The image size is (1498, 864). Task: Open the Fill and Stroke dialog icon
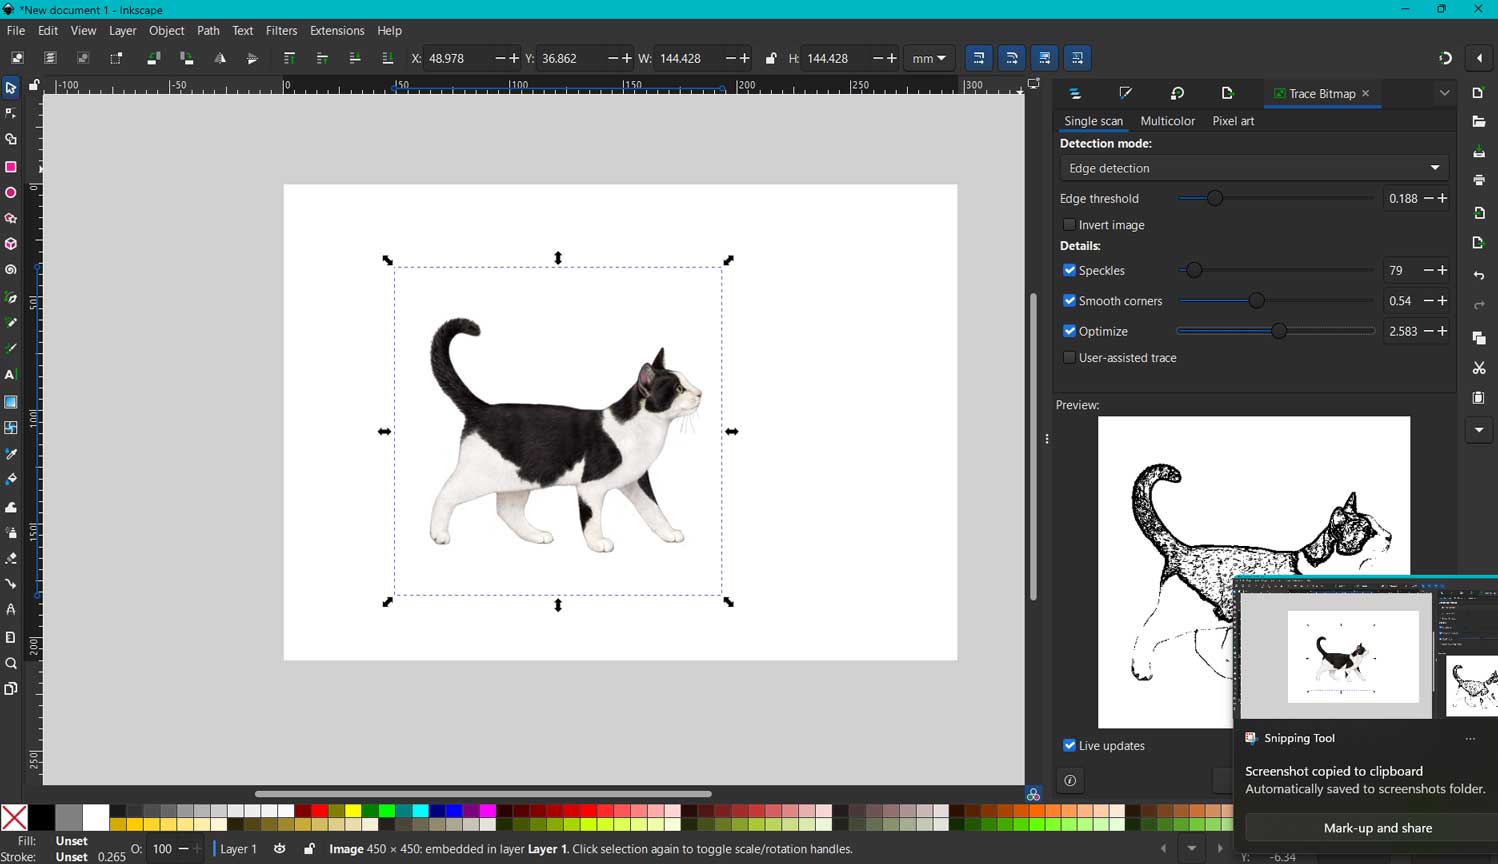coord(1126,93)
